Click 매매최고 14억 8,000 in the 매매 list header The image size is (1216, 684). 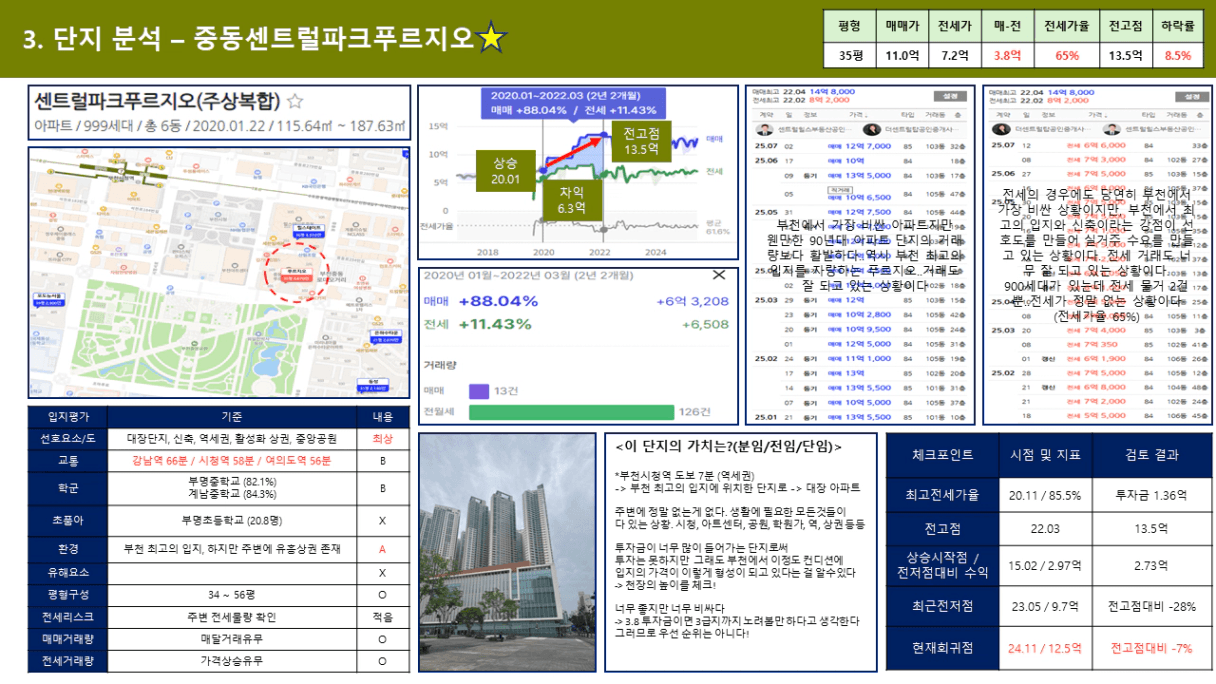[803, 92]
